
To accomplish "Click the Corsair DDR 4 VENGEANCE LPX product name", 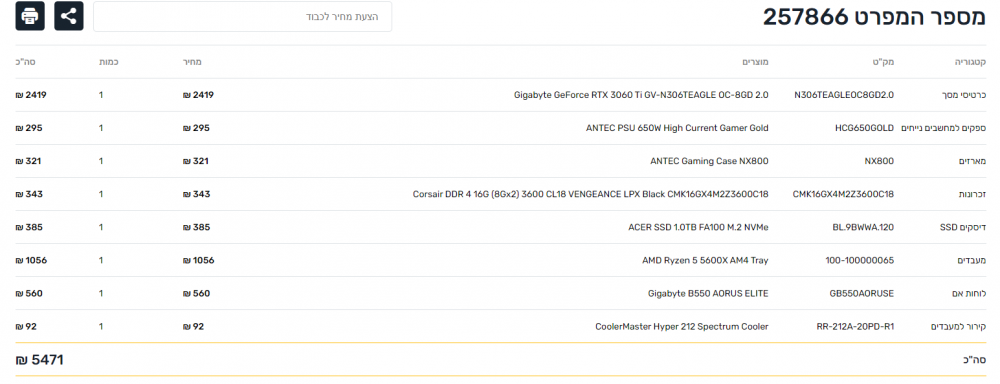I will point(591,194).
